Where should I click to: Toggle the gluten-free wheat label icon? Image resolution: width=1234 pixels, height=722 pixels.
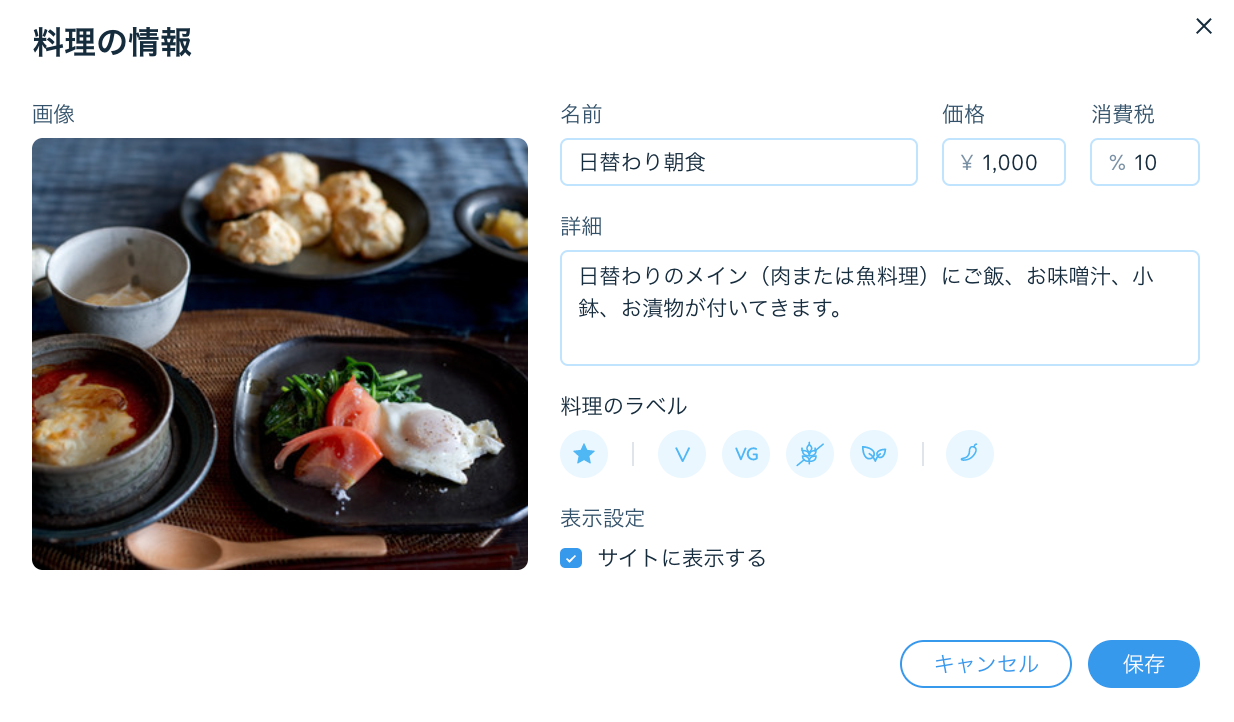click(810, 454)
